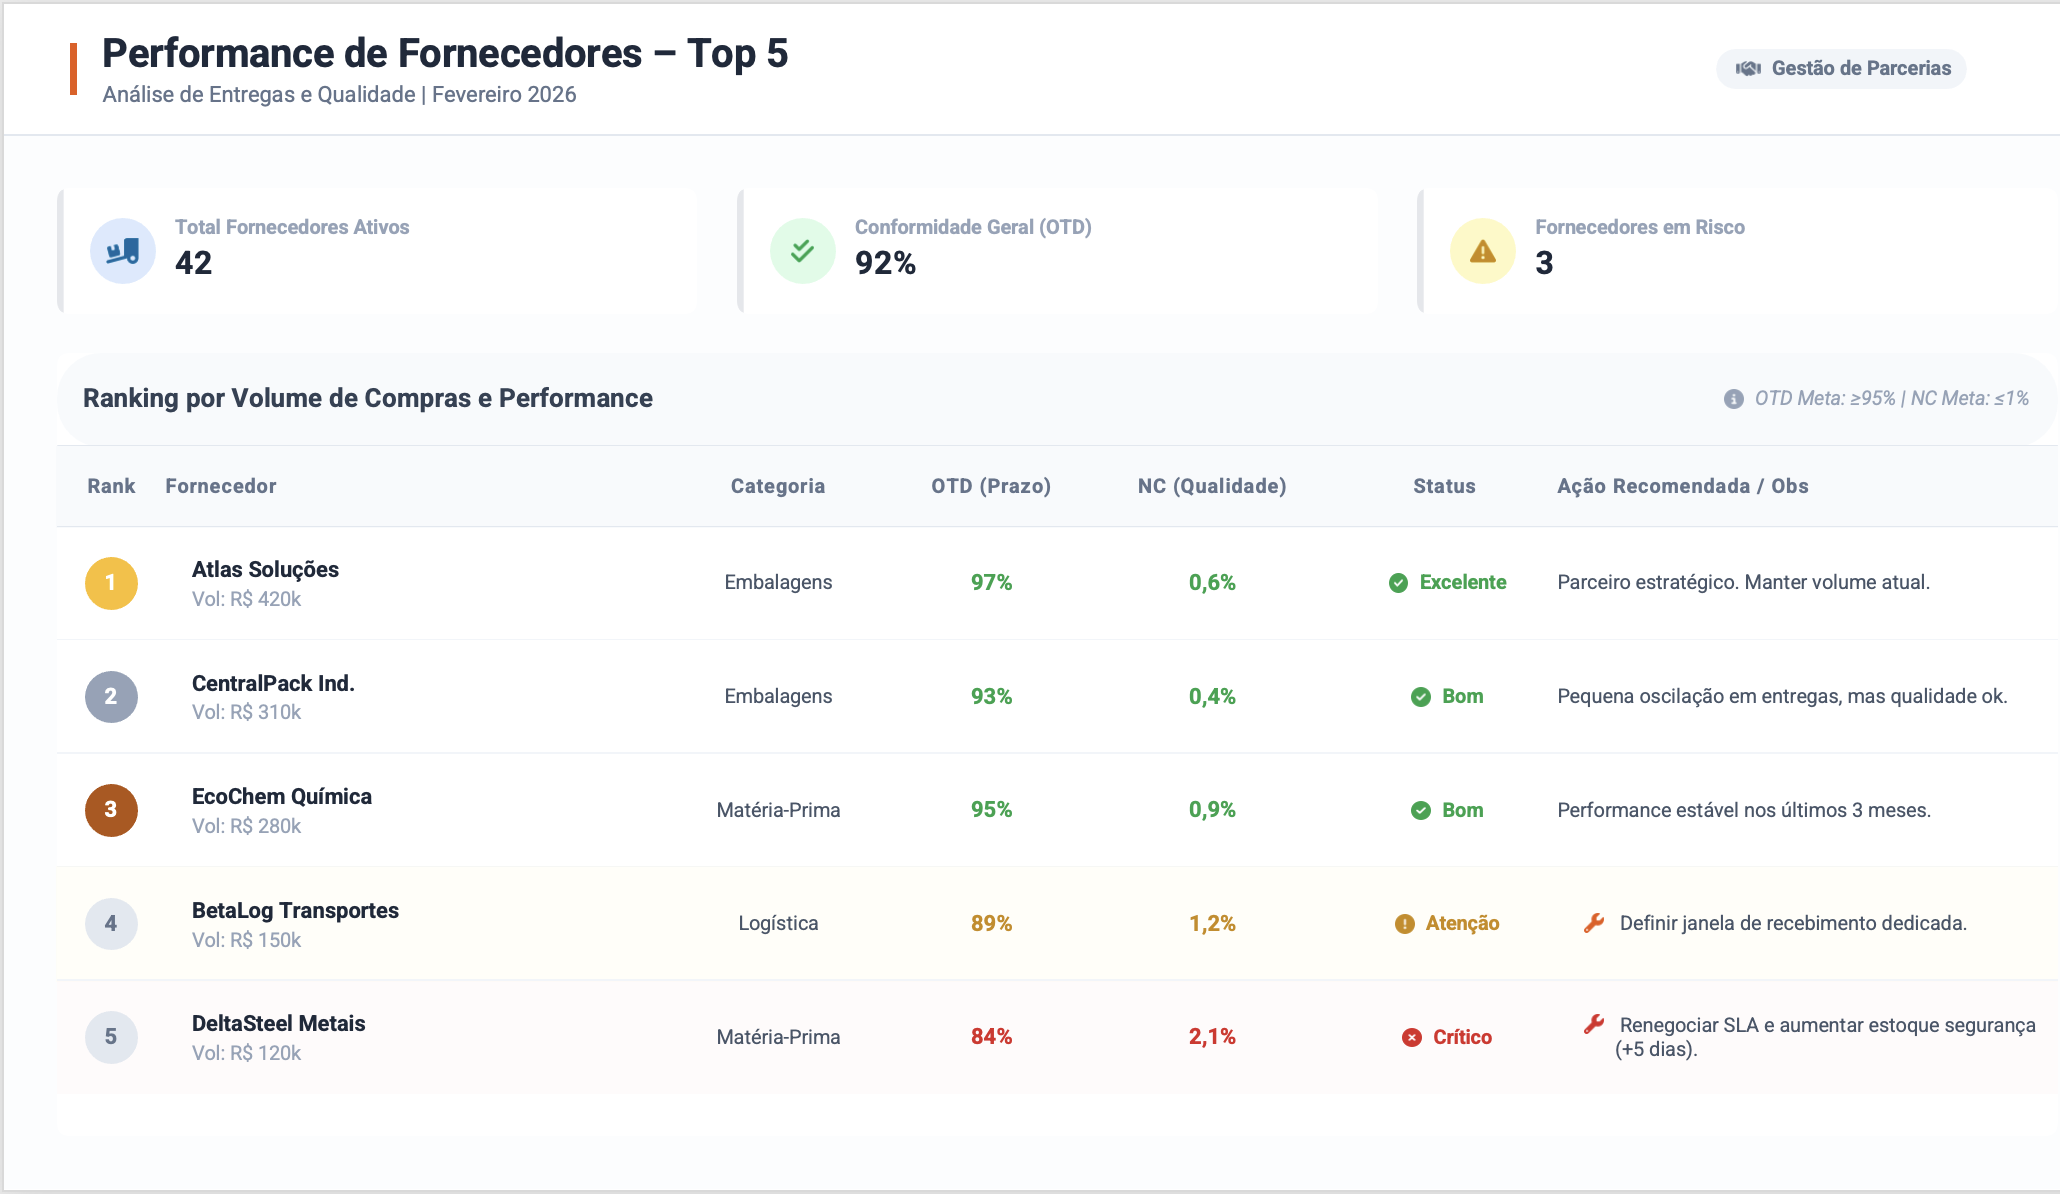Click the green Excelente status check icon

click(x=1399, y=583)
